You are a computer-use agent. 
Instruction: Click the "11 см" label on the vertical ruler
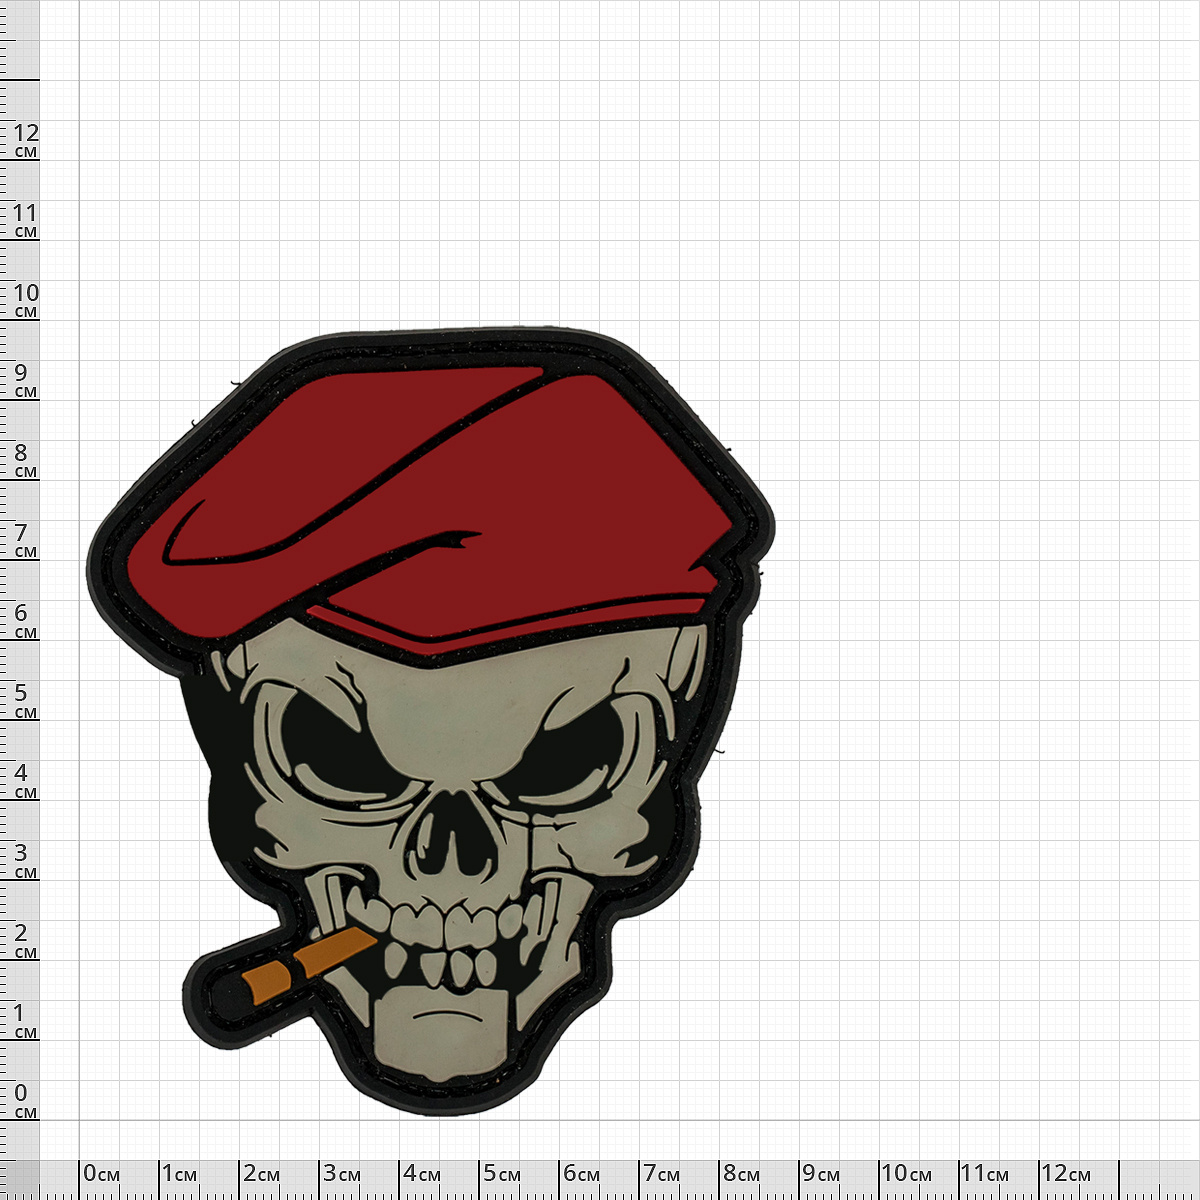pyautogui.click(x=26, y=220)
